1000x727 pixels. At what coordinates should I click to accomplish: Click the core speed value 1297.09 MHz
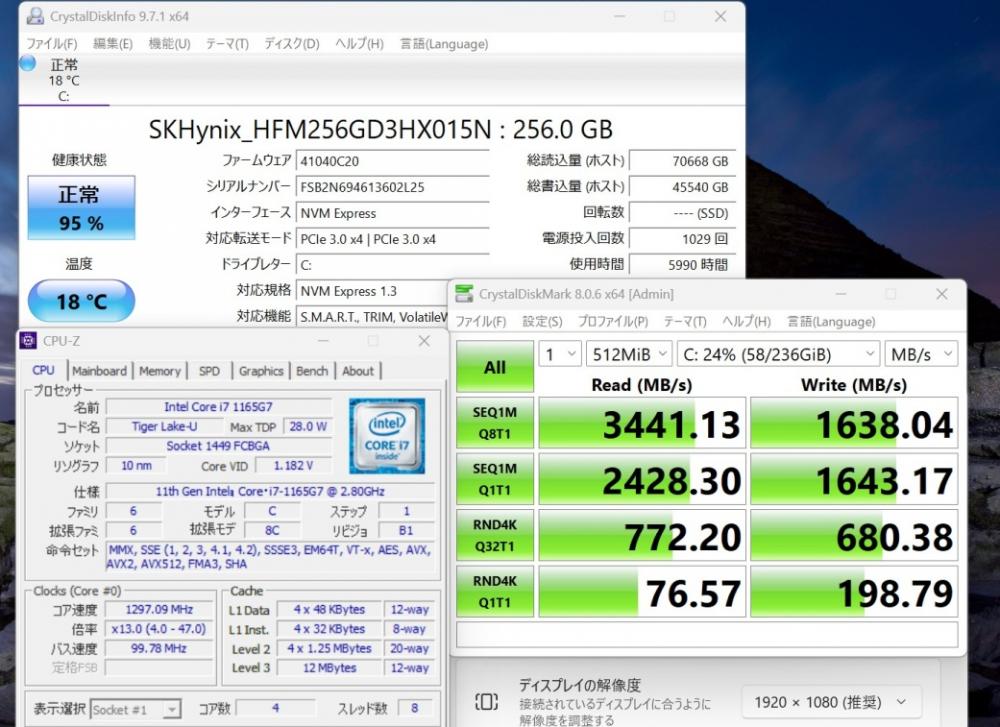tap(159, 609)
